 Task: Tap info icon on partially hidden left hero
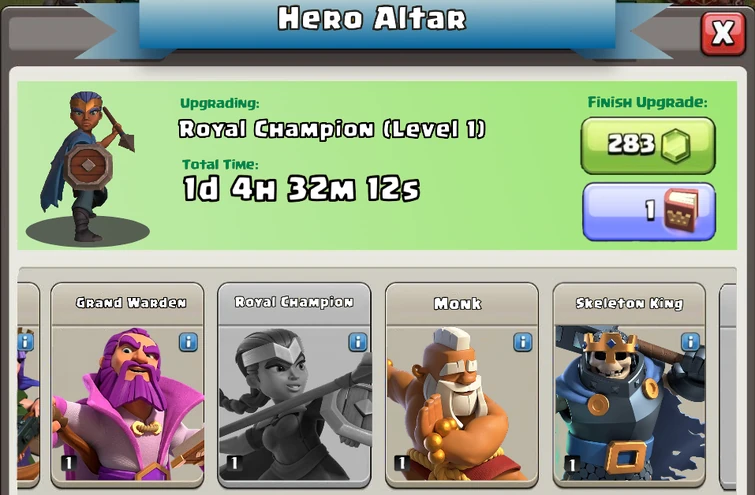[26, 342]
